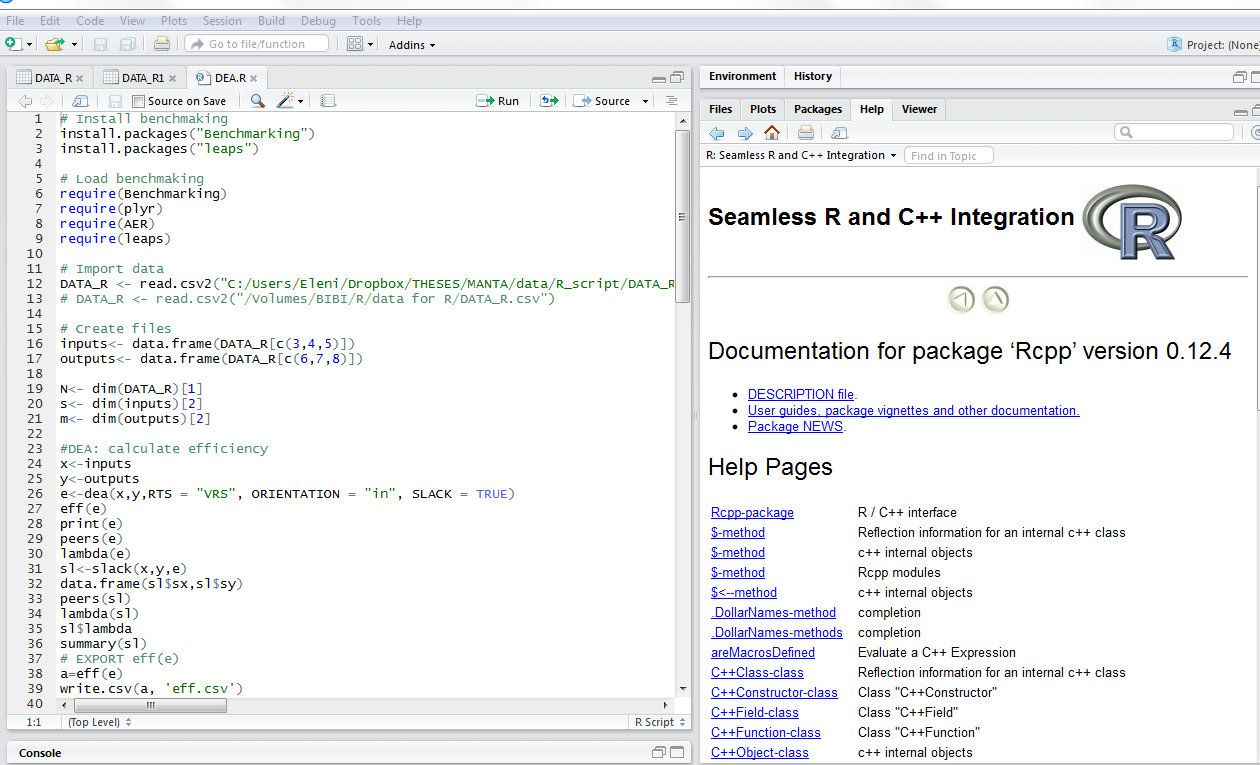Click the left round arrow on the help page
Viewport: 1260px width, 765px height.
point(961,299)
